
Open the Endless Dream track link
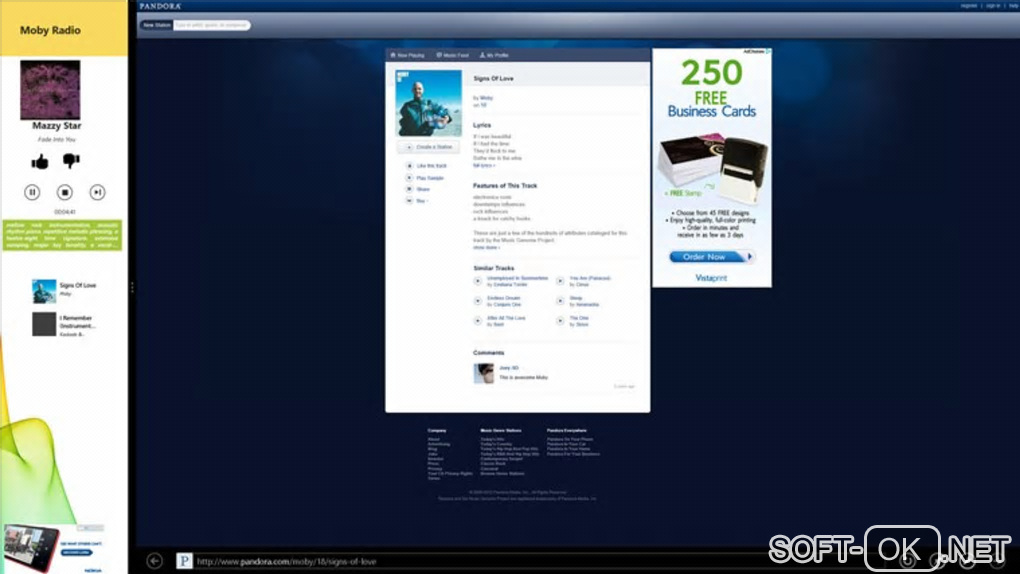tap(503, 298)
